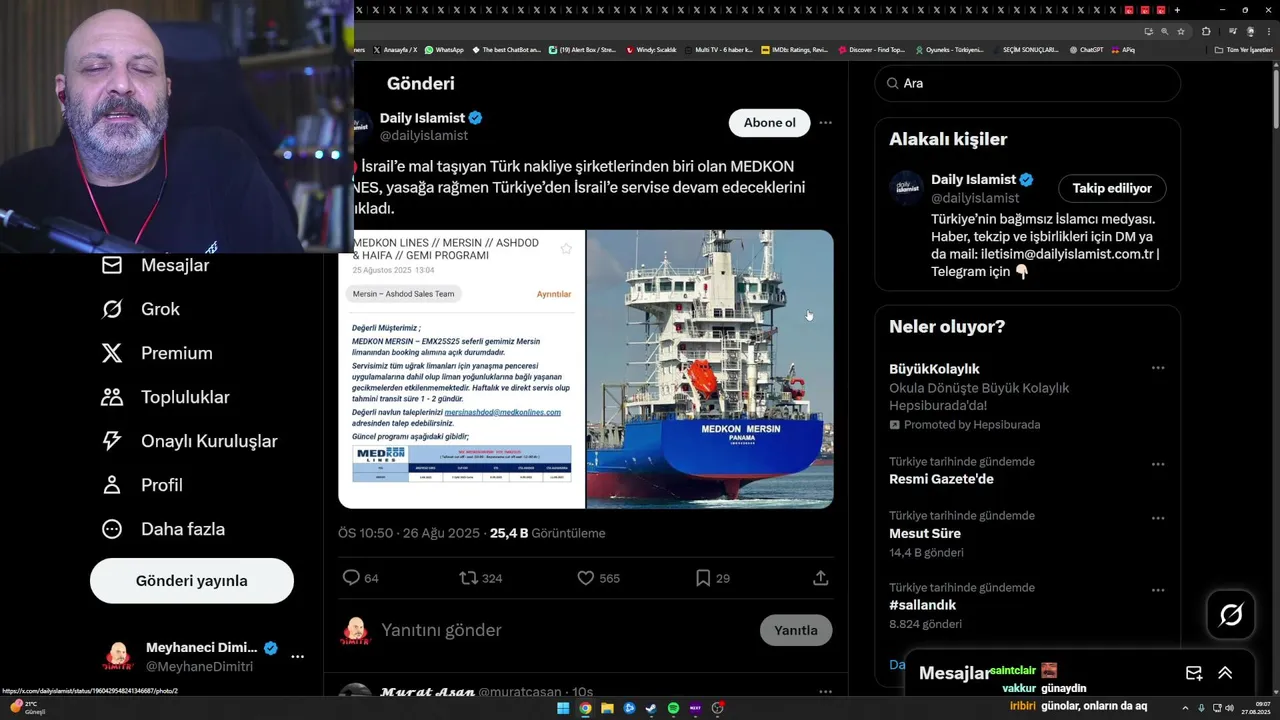Click the Takip ediyor button
Image resolution: width=1280 pixels, height=720 pixels.
pos(1112,188)
